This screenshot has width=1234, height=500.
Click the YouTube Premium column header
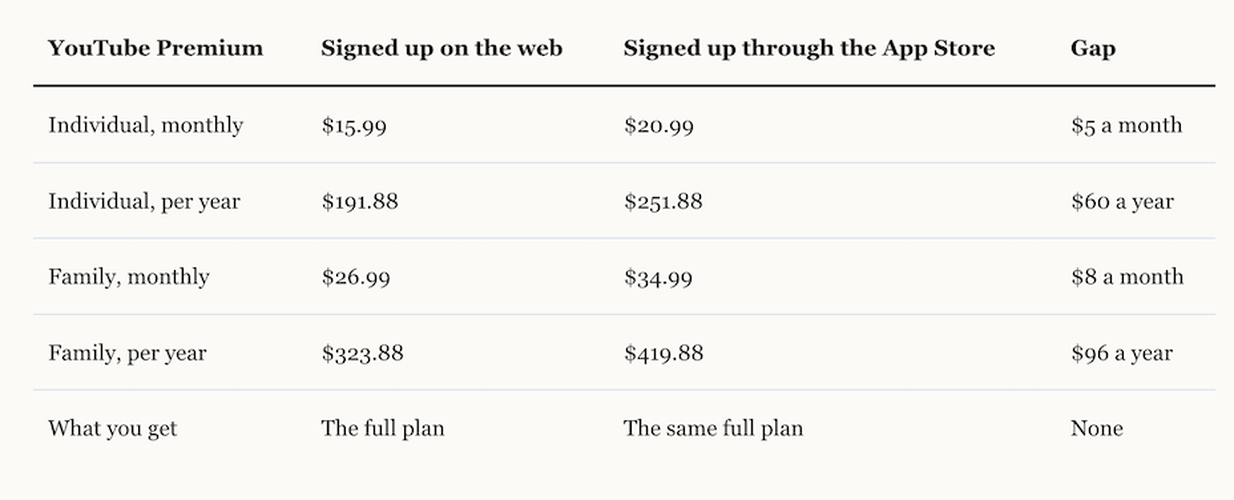pyautogui.click(x=155, y=48)
